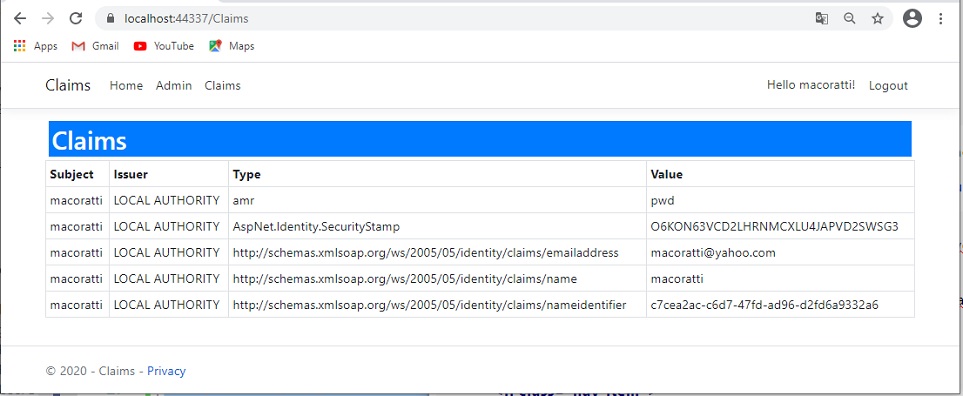Click the Subject column header
This screenshot has height=396, width=963.
77,174
